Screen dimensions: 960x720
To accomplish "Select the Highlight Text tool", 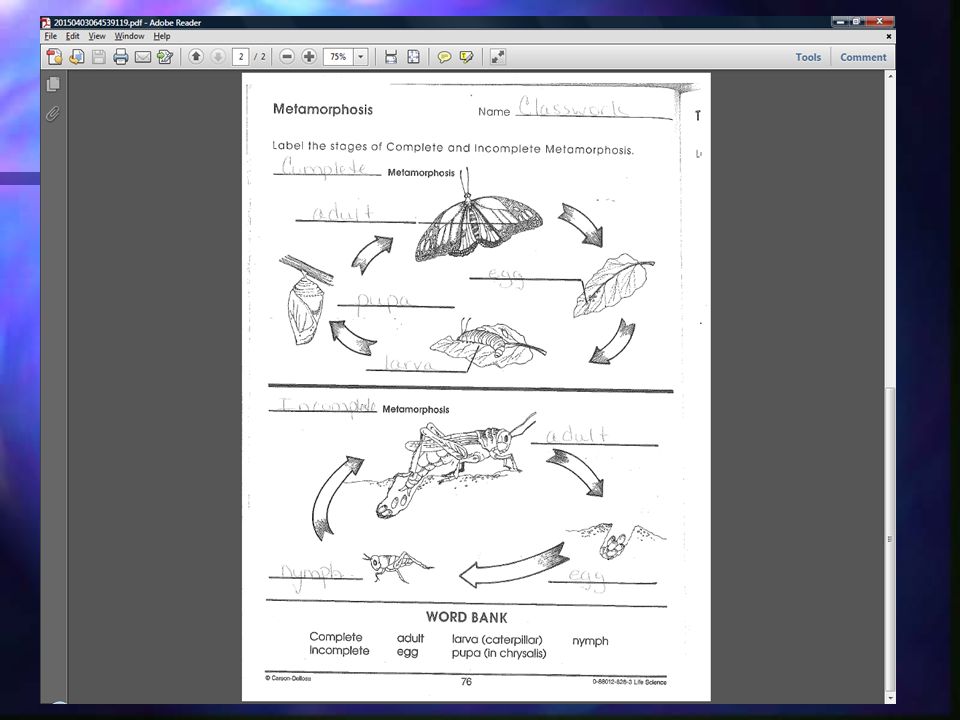I will 467,57.
